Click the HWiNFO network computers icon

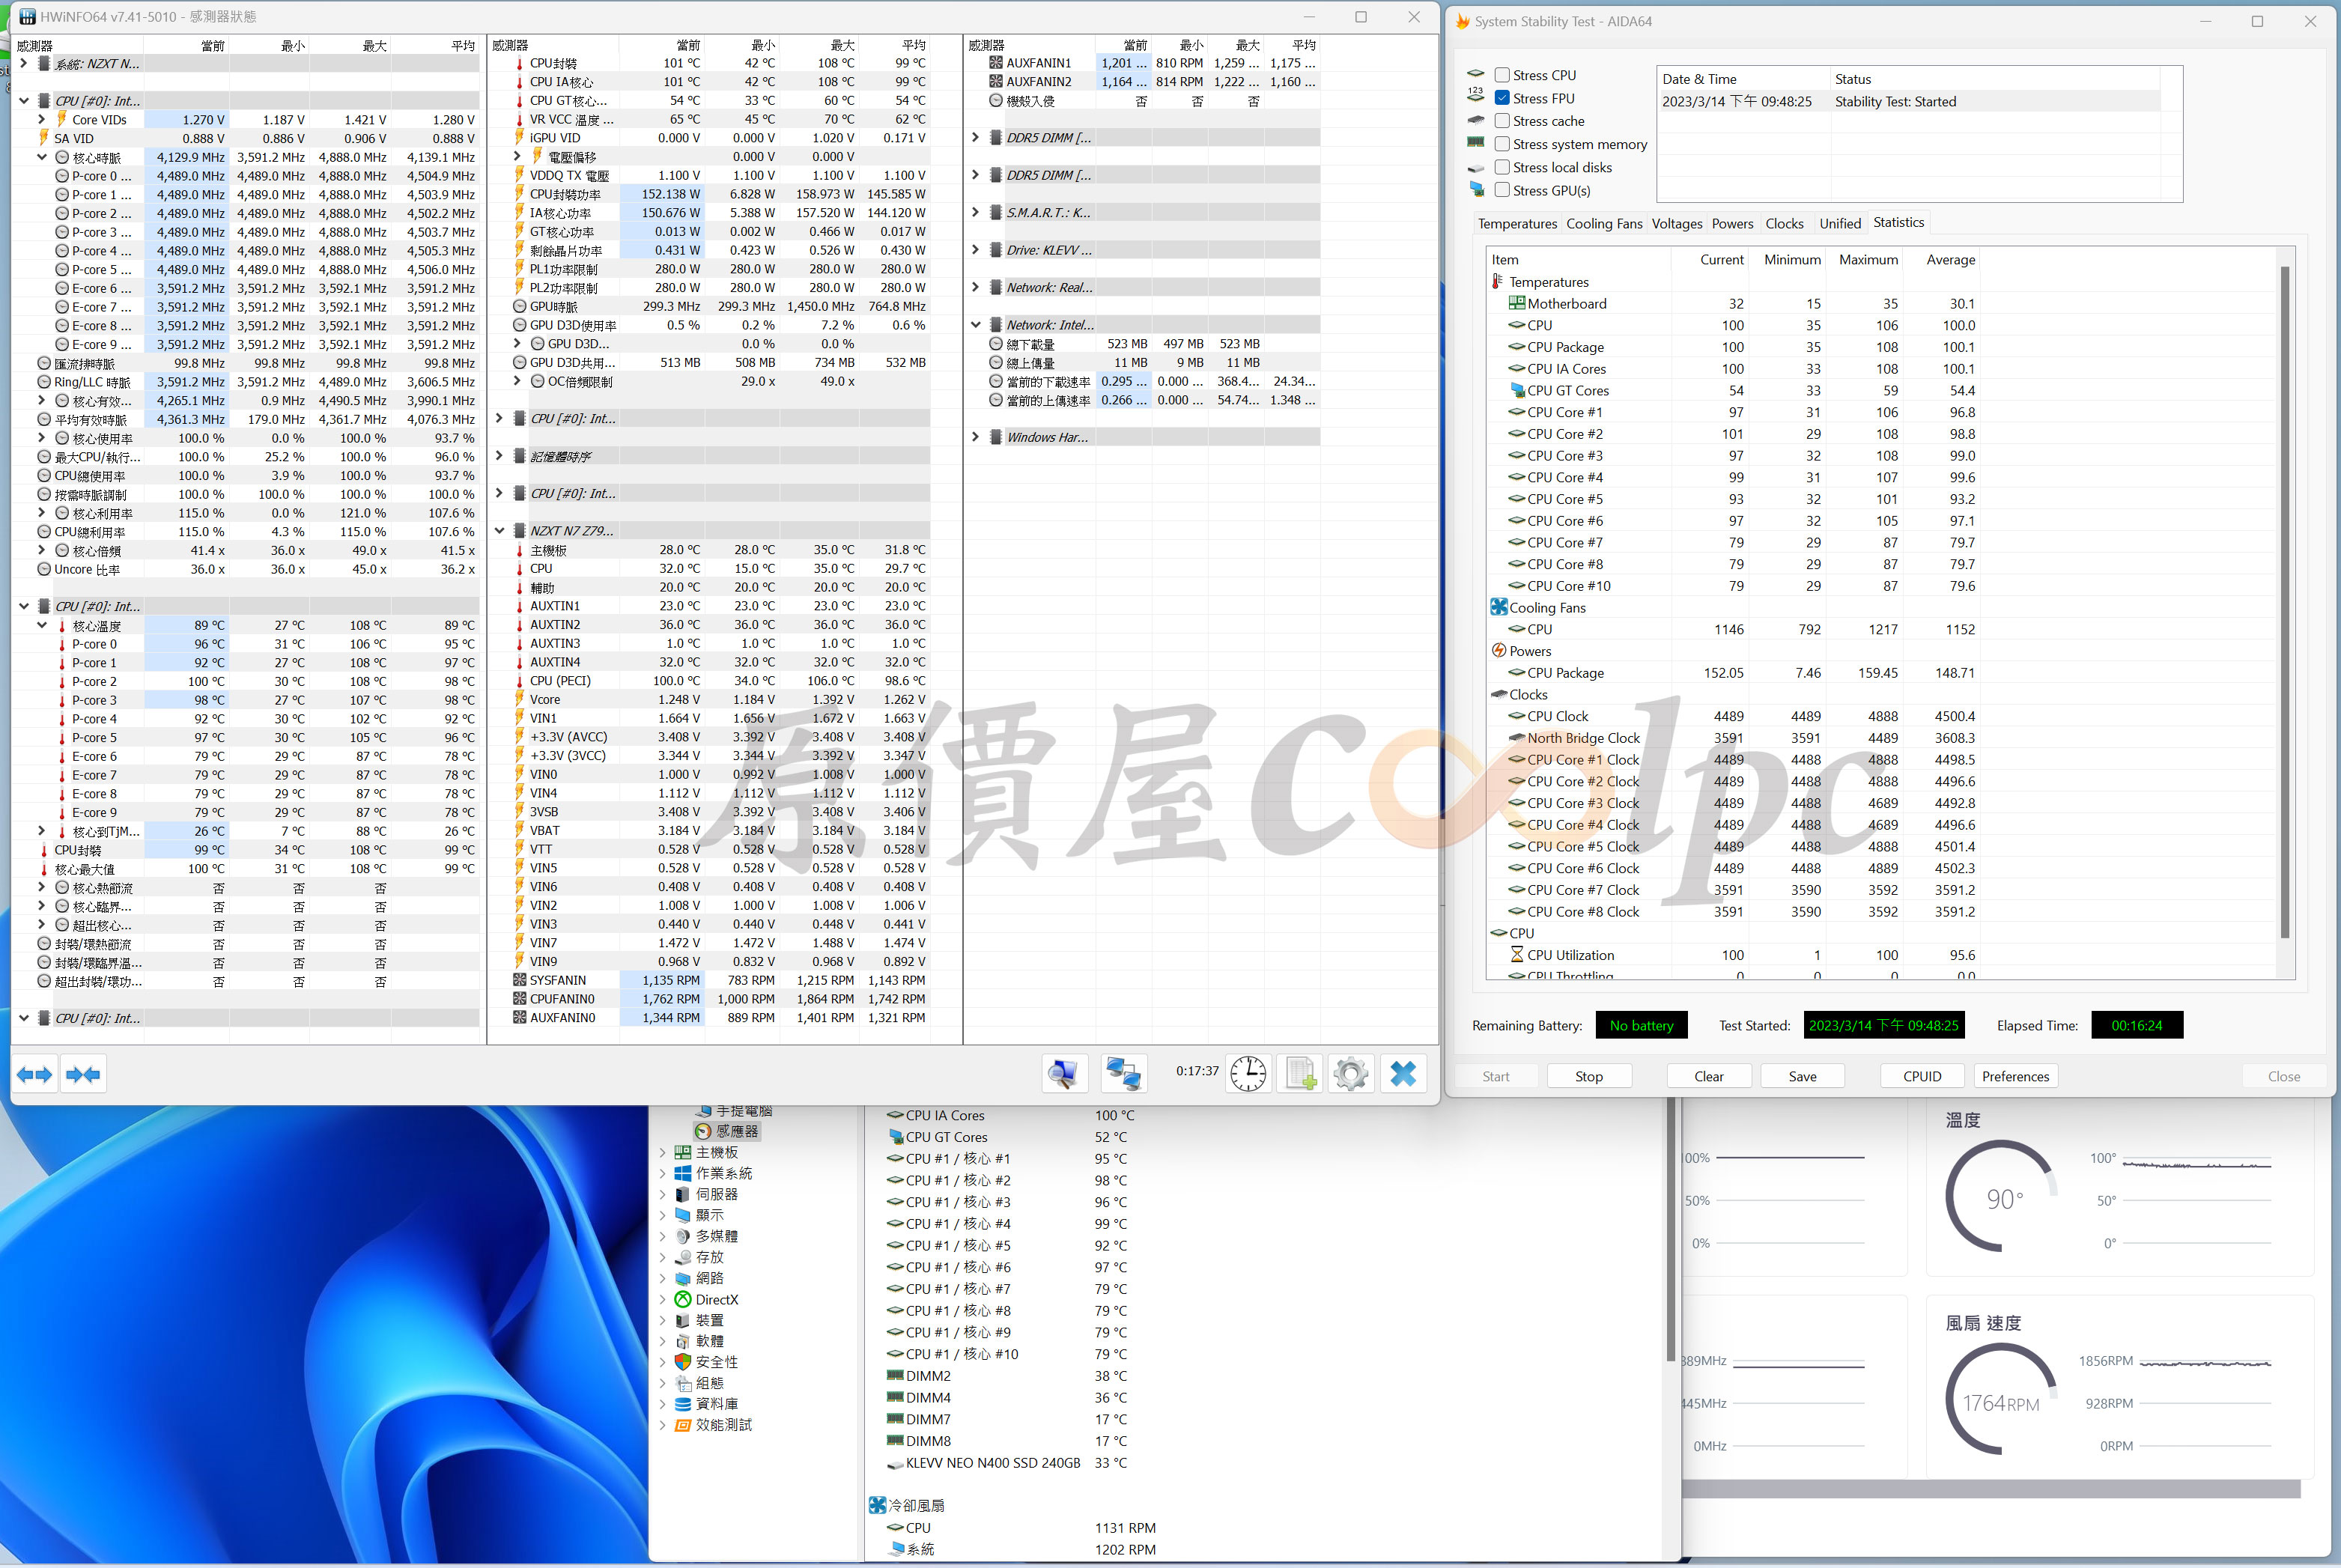coord(1123,1075)
